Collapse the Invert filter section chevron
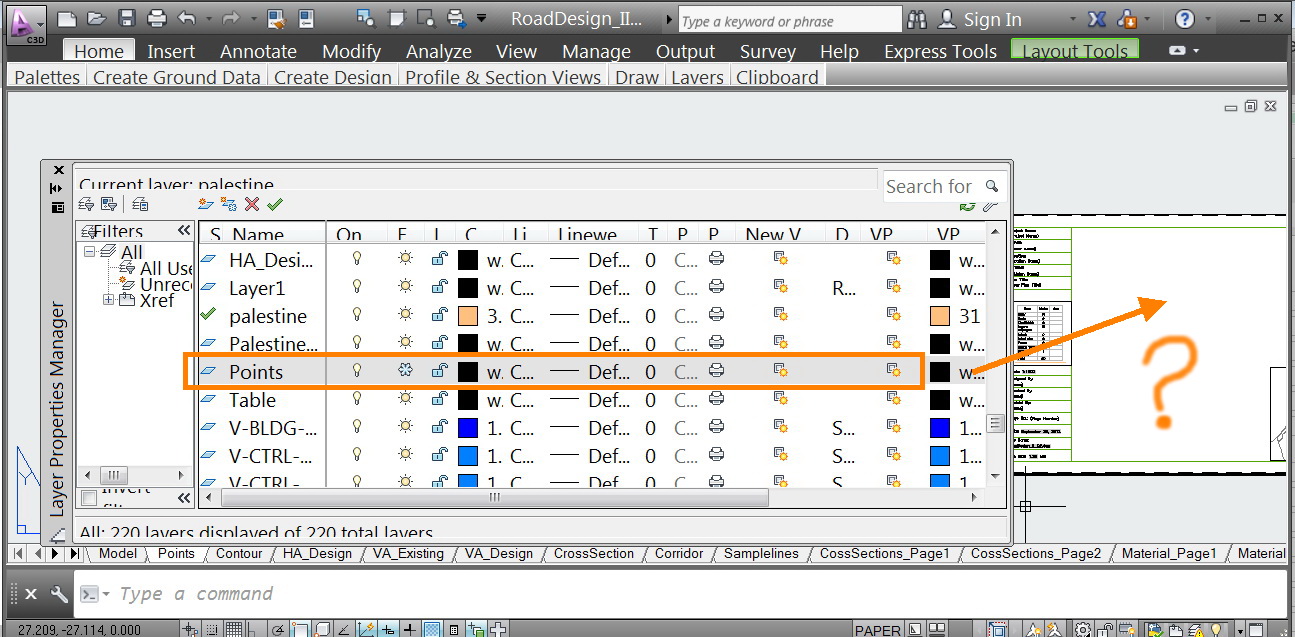The height and width of the screenshot is (637, 1295). tap(183, 497)
